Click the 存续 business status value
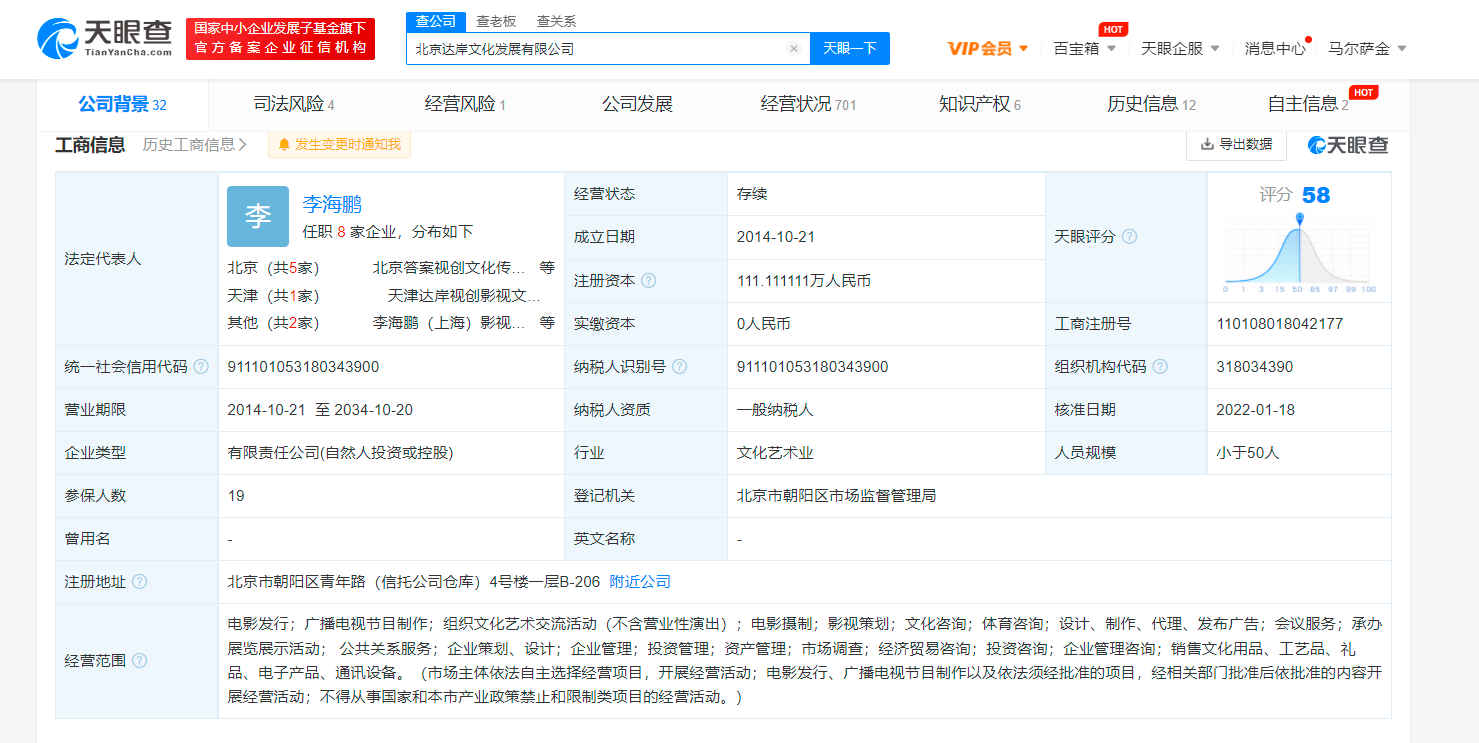This screenshot has height=743, width=1479. (752, 194)
